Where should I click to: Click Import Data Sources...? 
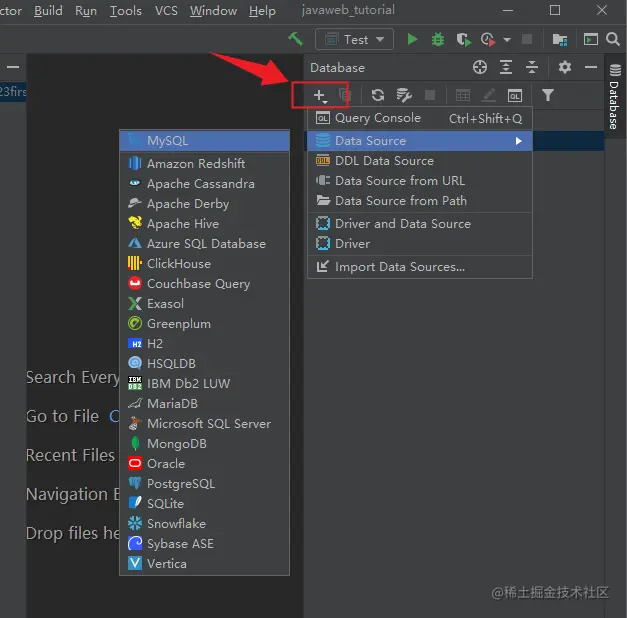click(x=420, y=267)
